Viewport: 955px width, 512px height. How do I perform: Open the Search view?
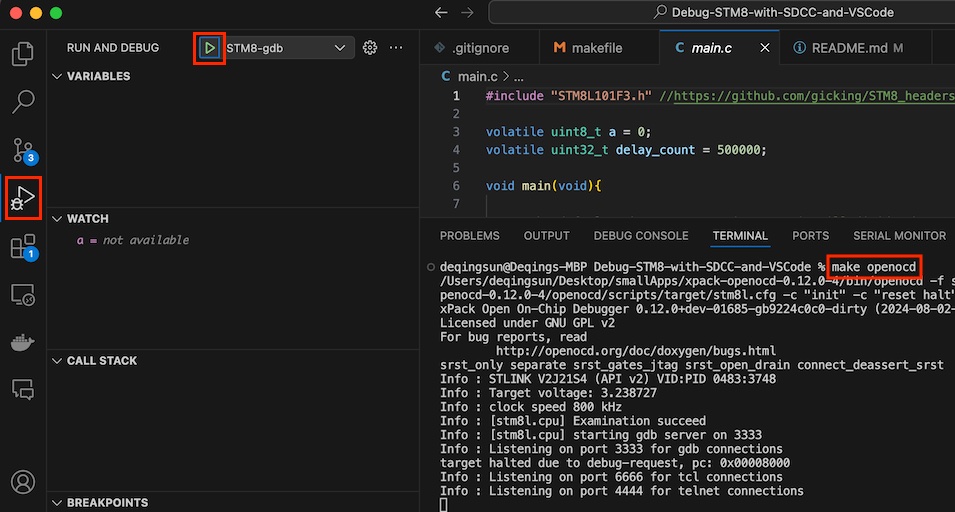pyautogui.click(x=23, y=101)
